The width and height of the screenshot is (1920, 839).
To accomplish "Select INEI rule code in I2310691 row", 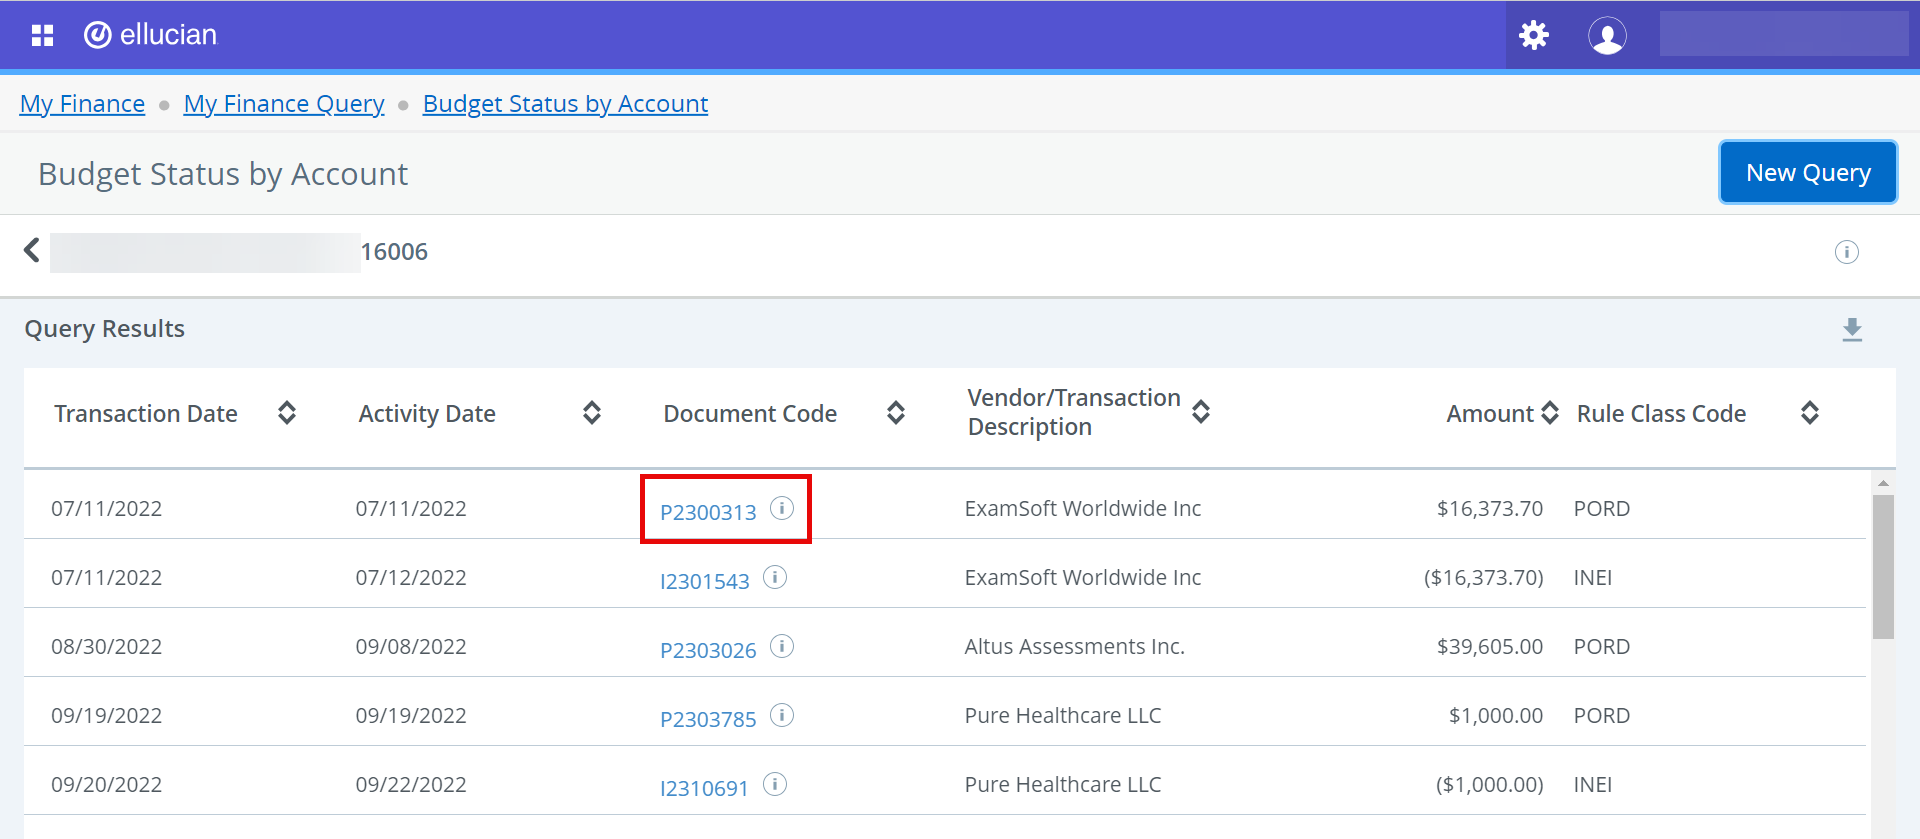I will [1593, 785].
